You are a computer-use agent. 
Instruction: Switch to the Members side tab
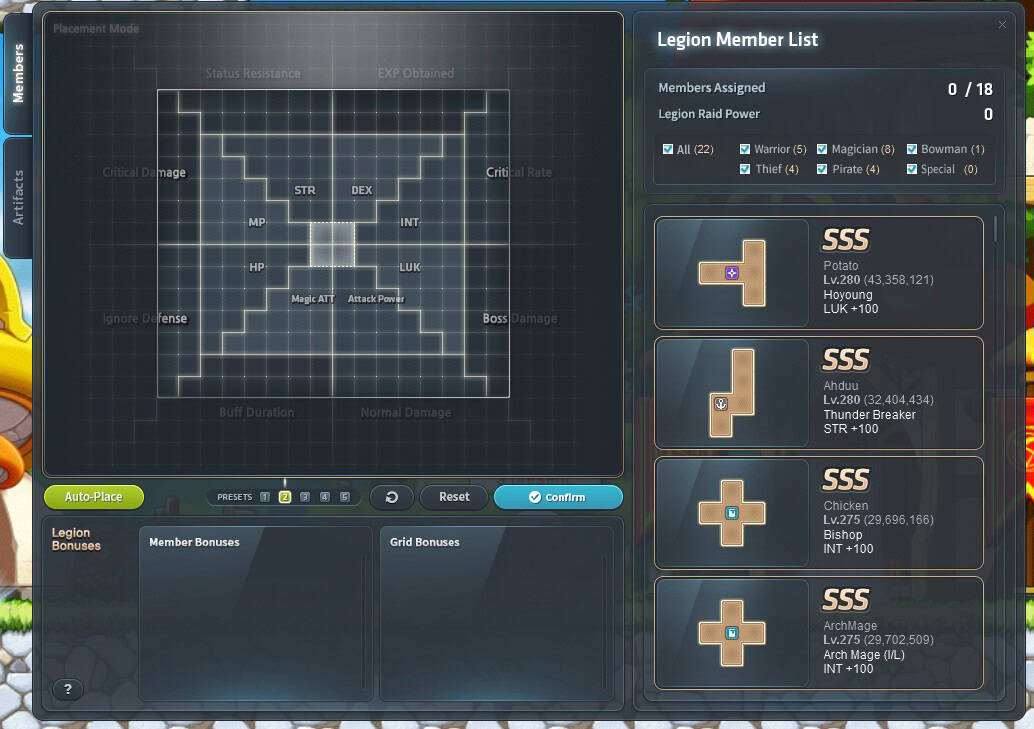pyautogui.click(x=18, y=74)
